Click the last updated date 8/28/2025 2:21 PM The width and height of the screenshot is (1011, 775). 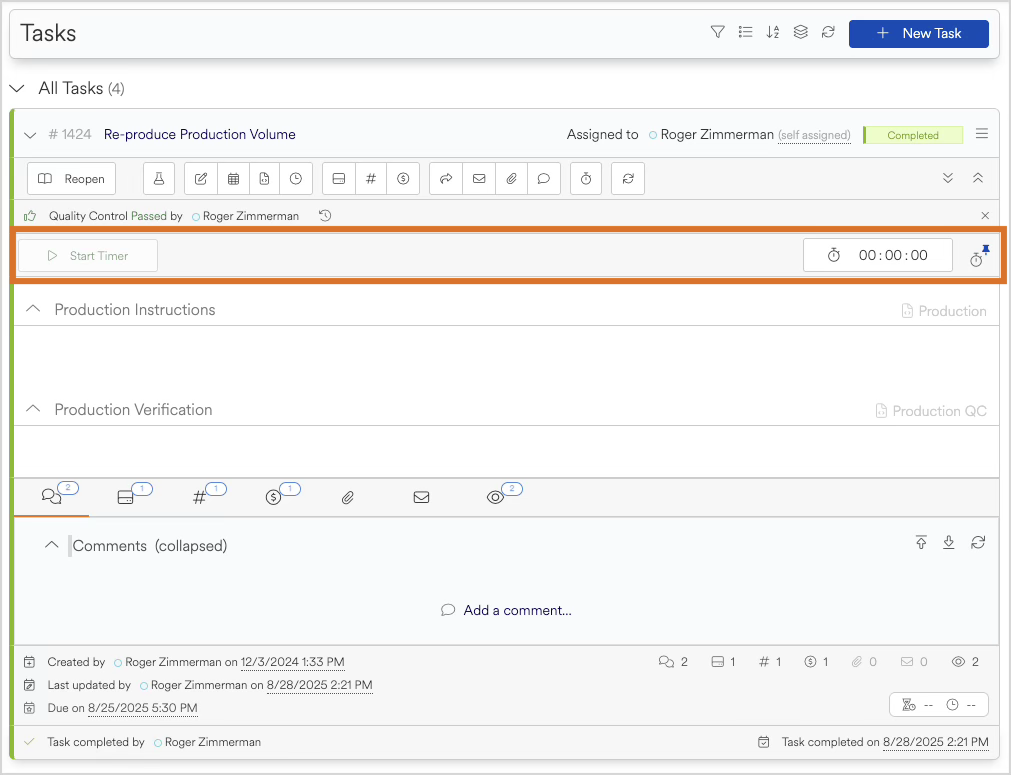pyautogui.click(x=320, y=685)
